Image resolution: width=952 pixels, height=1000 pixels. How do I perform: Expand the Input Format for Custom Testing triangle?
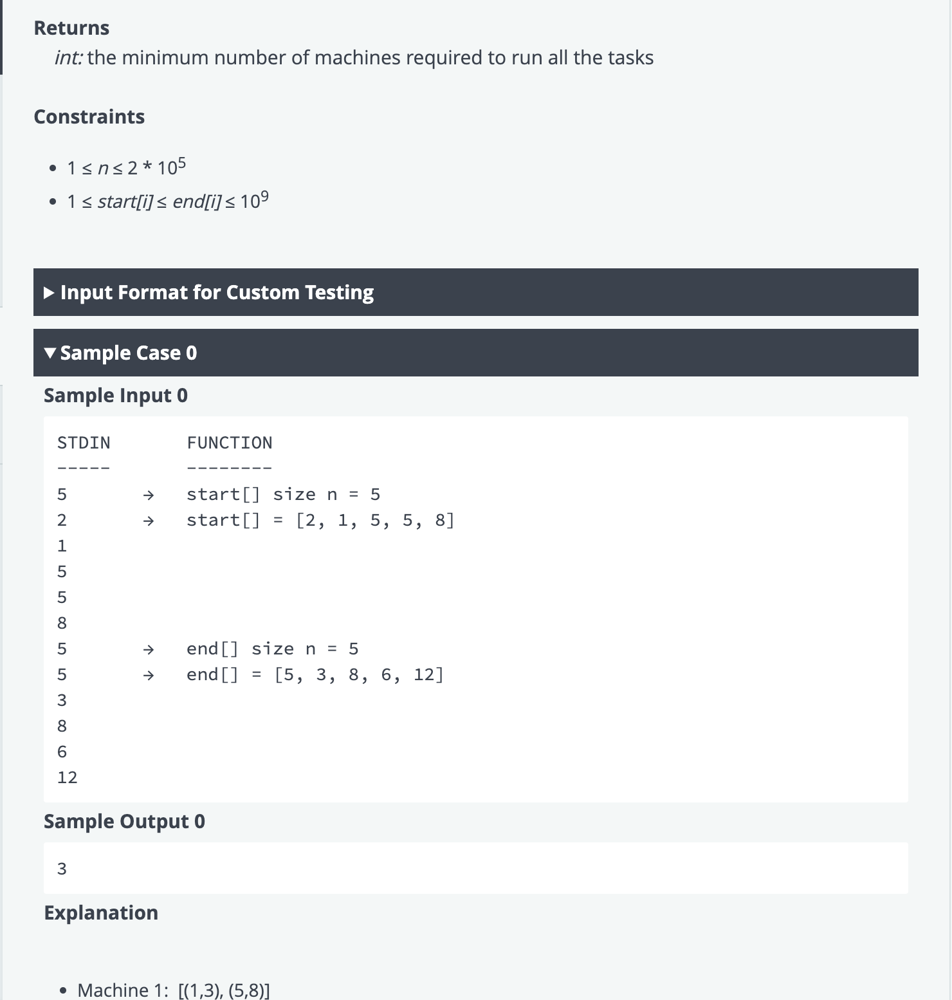click(49, 293)
